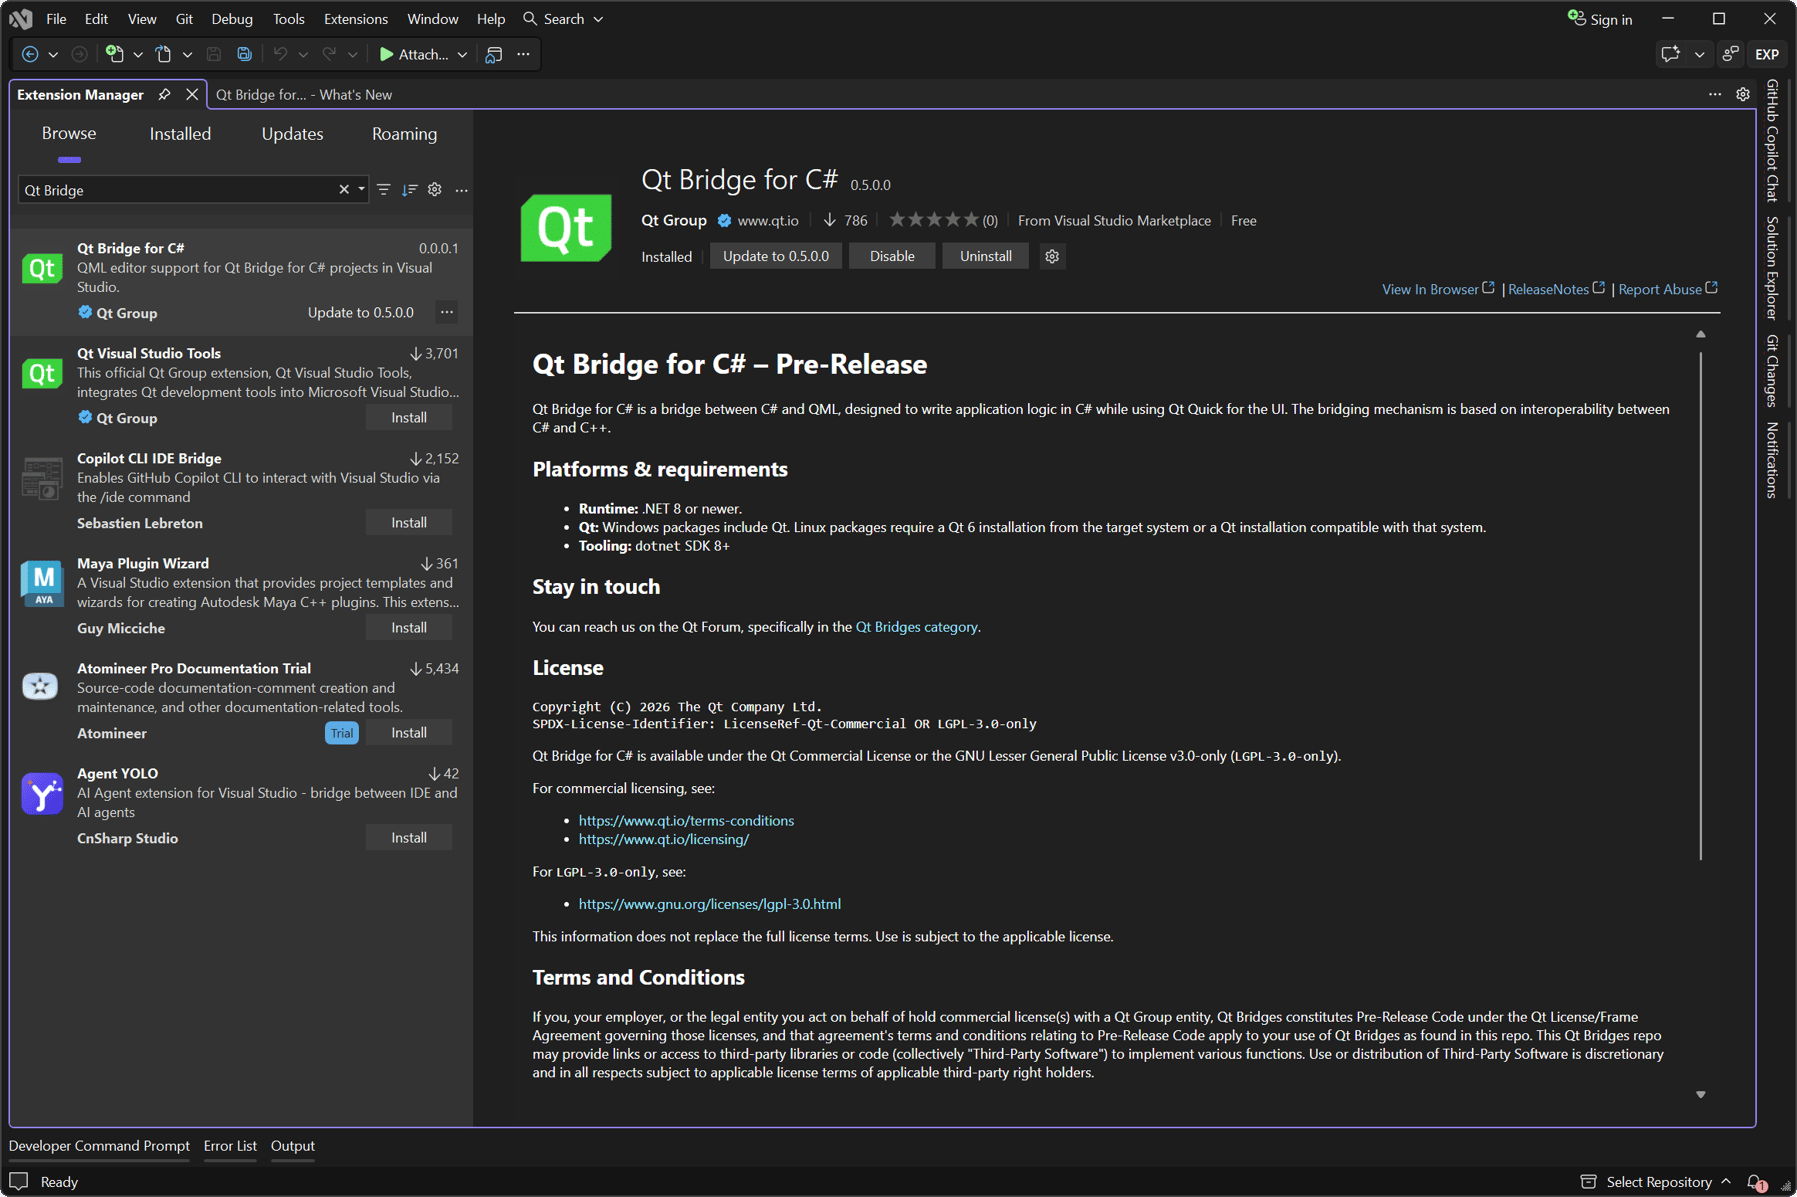Click the Qt Visual Studio Tools logo

tap(42, 374)
